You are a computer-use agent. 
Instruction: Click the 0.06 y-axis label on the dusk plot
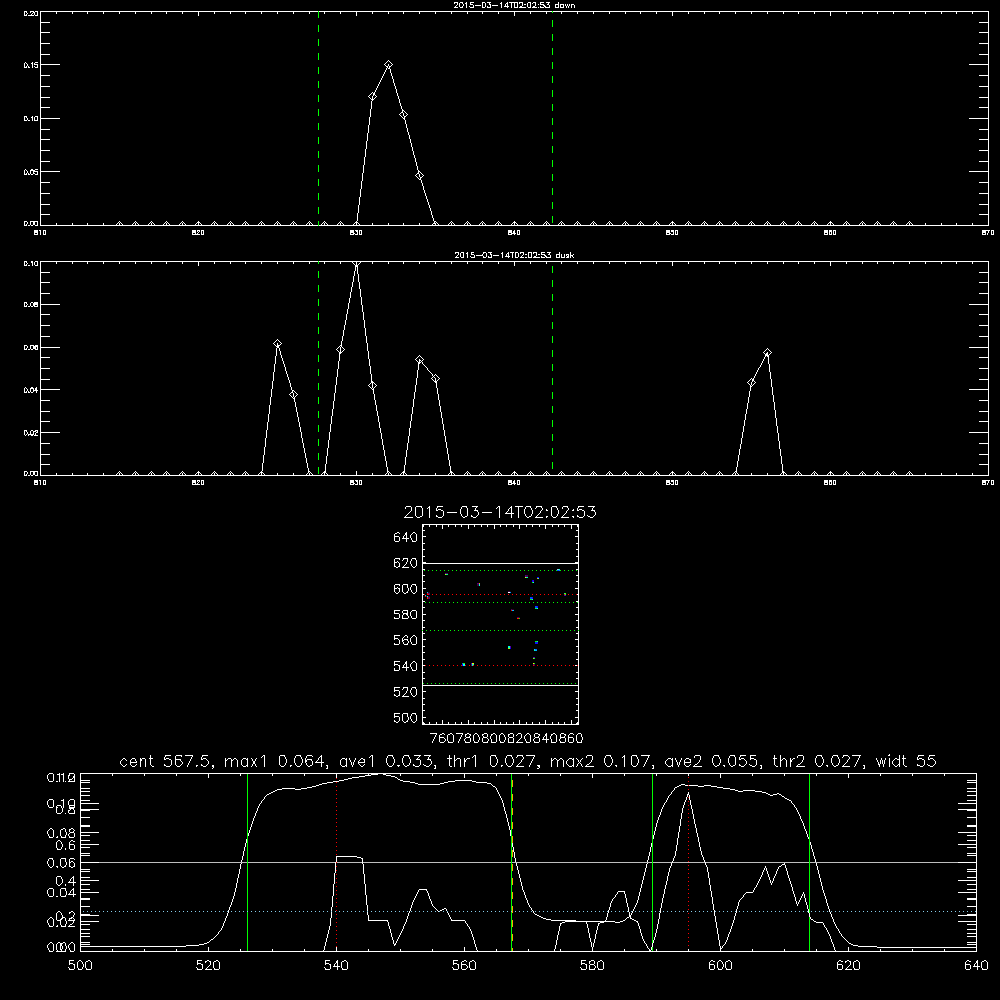pos(31,348)
